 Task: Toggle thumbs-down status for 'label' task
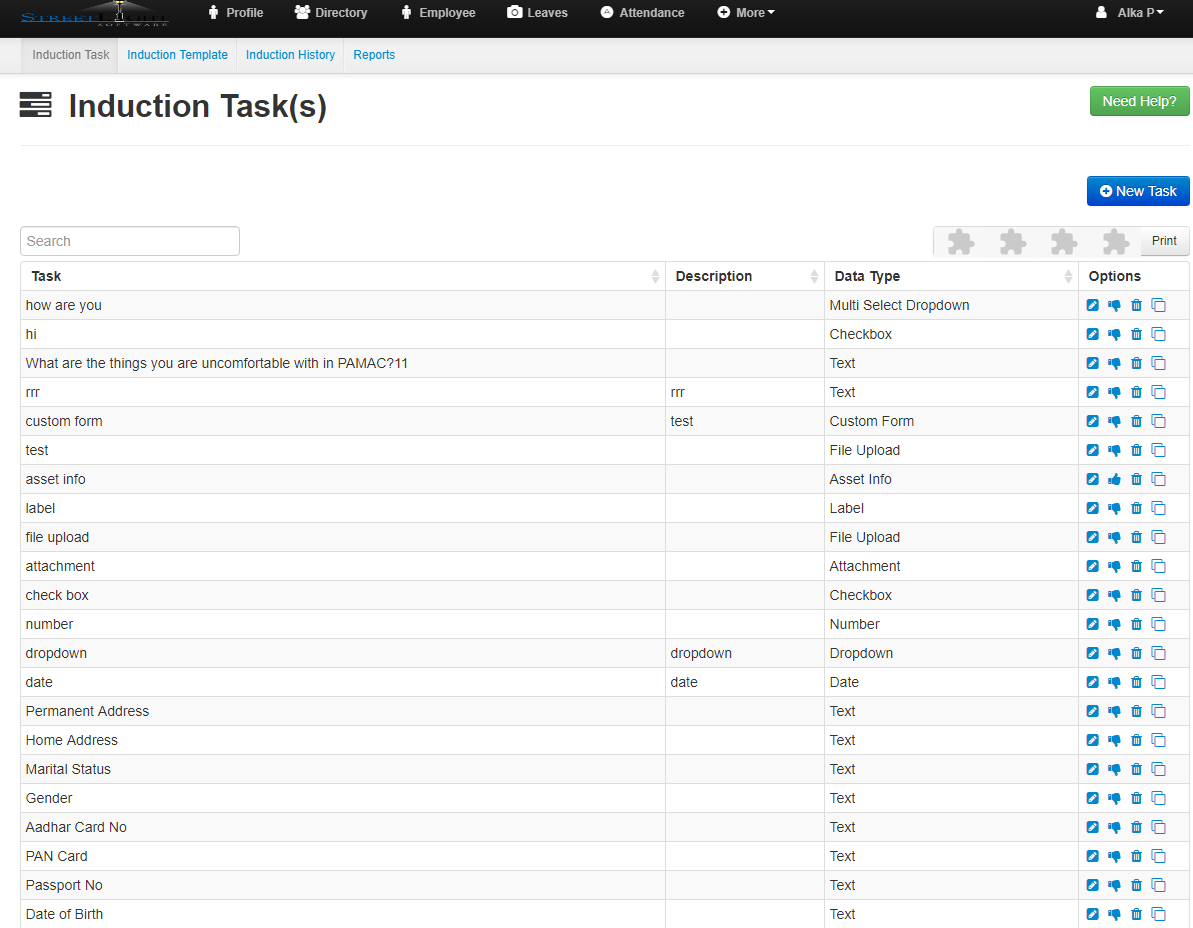[1114, 508]
